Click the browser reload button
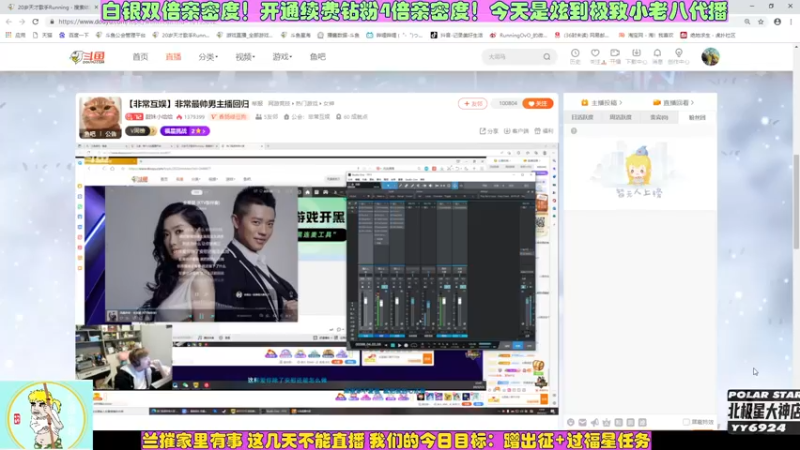This screenshot has height=450, width=800. (x=35, y=22)
